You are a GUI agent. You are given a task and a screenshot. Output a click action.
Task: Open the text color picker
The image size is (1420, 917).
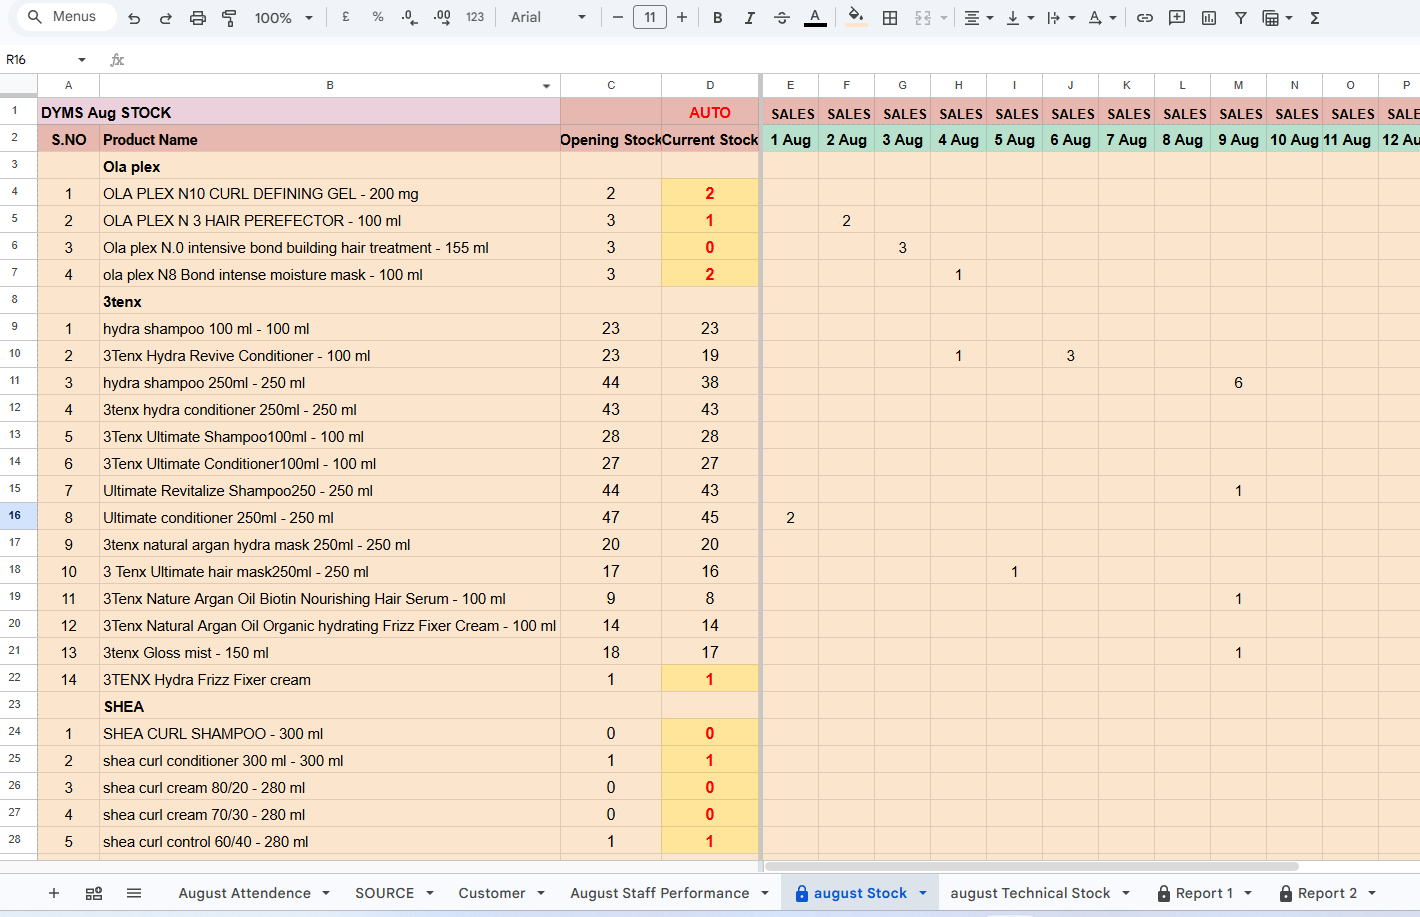click(x=815, y=17)
